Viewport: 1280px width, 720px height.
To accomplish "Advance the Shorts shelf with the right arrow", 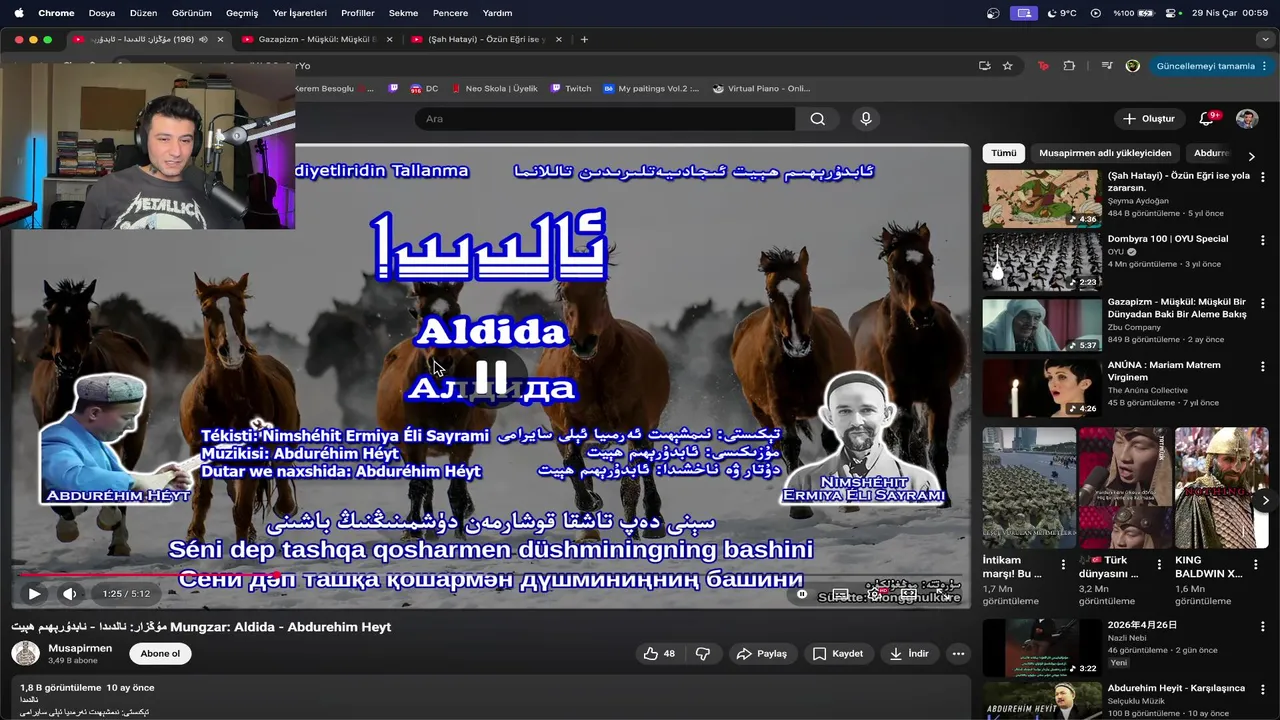I will coord(1265,500).
